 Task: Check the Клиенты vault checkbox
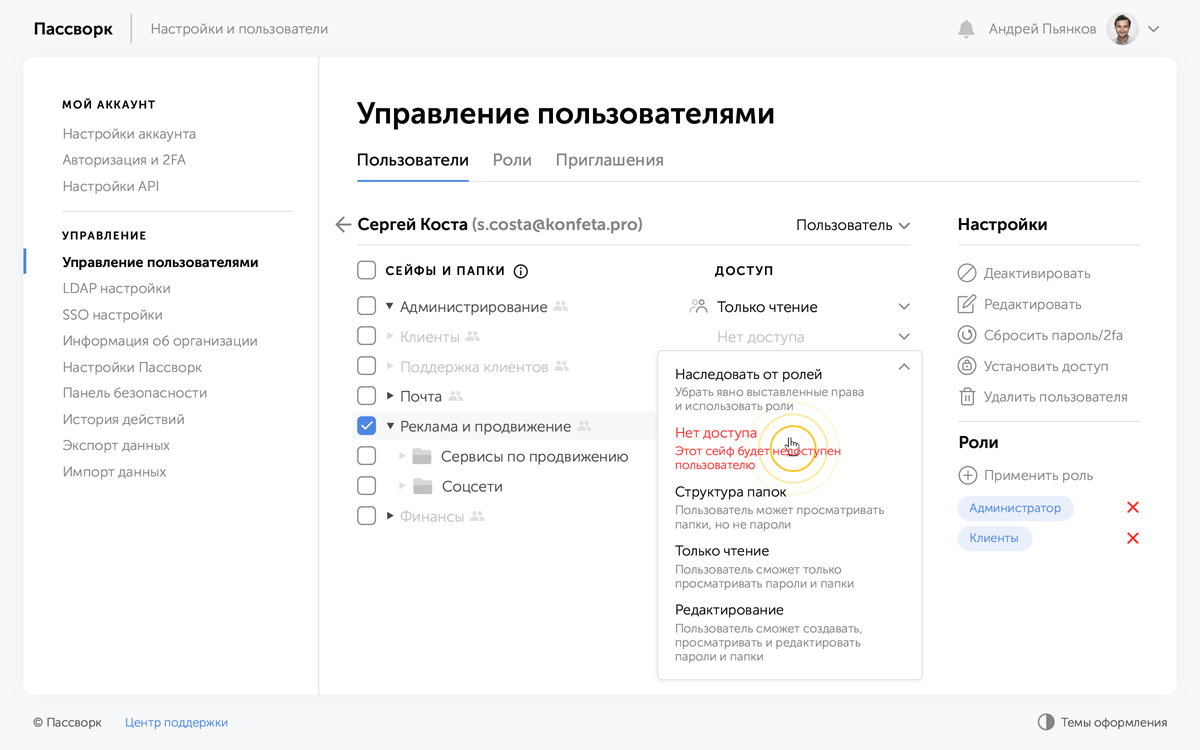(x=367, y=336)
